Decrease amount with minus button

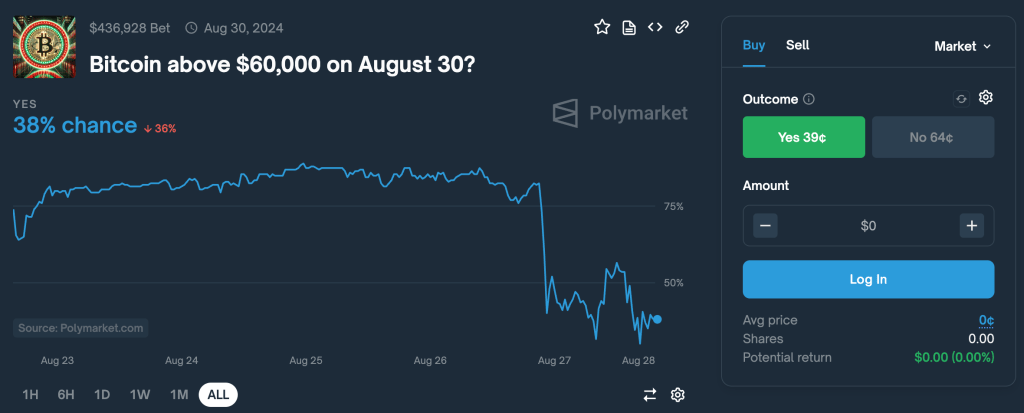point(766,226)
